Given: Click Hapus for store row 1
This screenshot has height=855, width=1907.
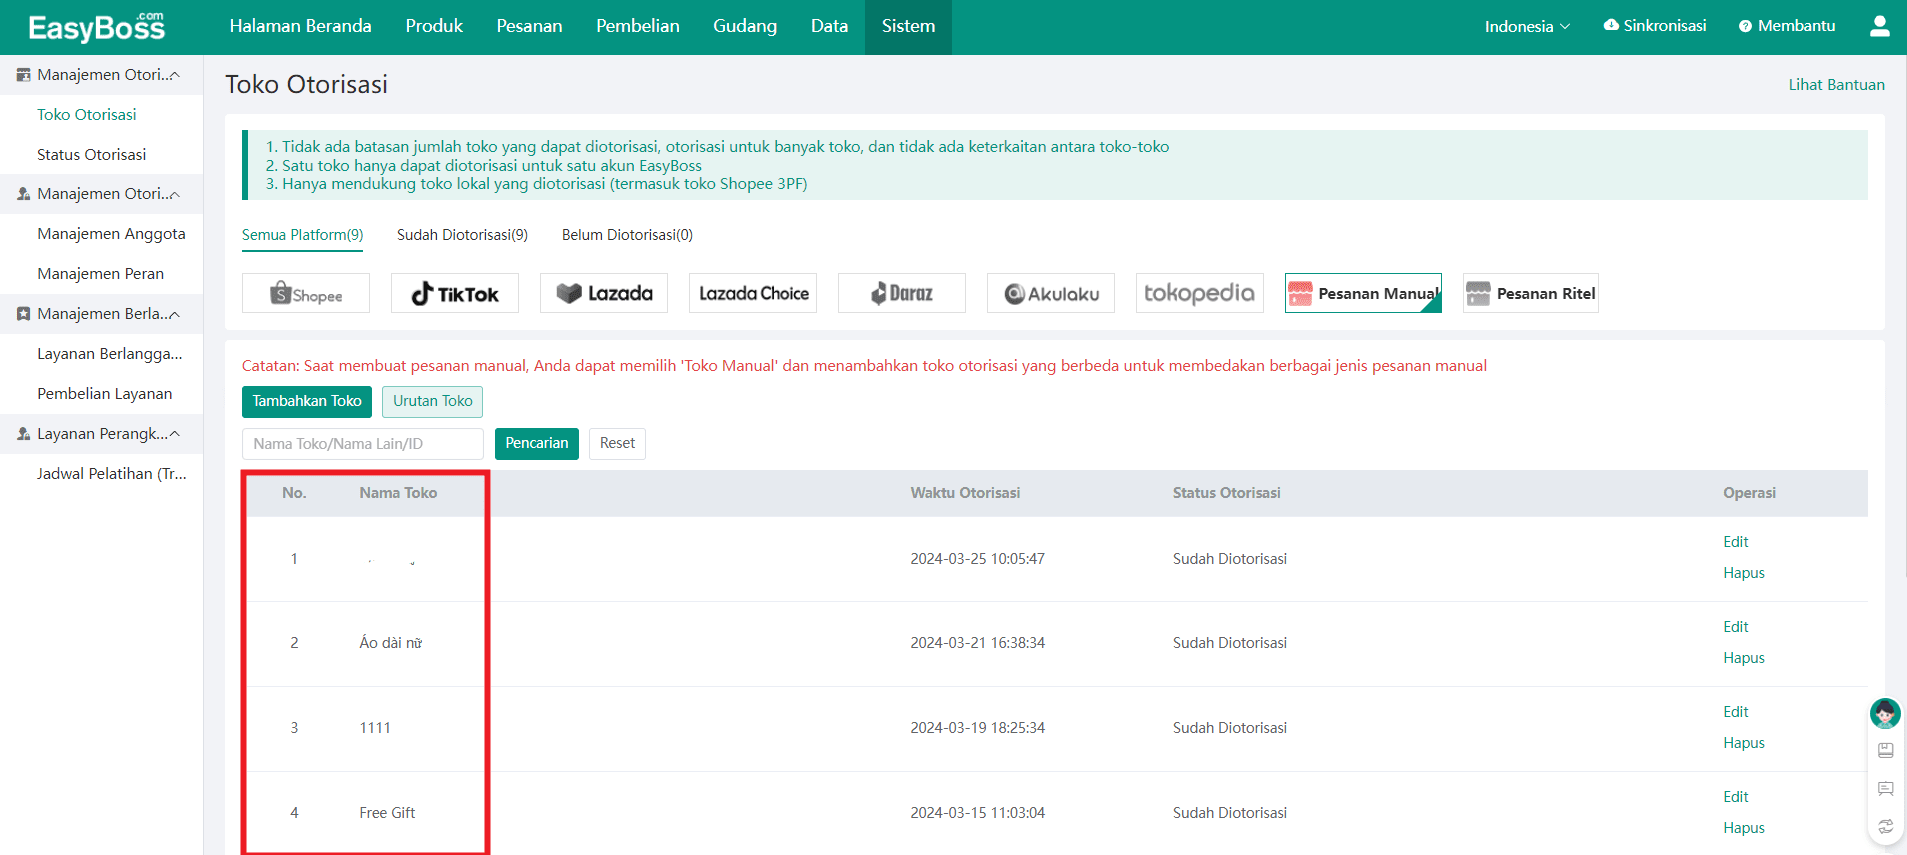Looking at the screenshot, I should [1743, 573].
